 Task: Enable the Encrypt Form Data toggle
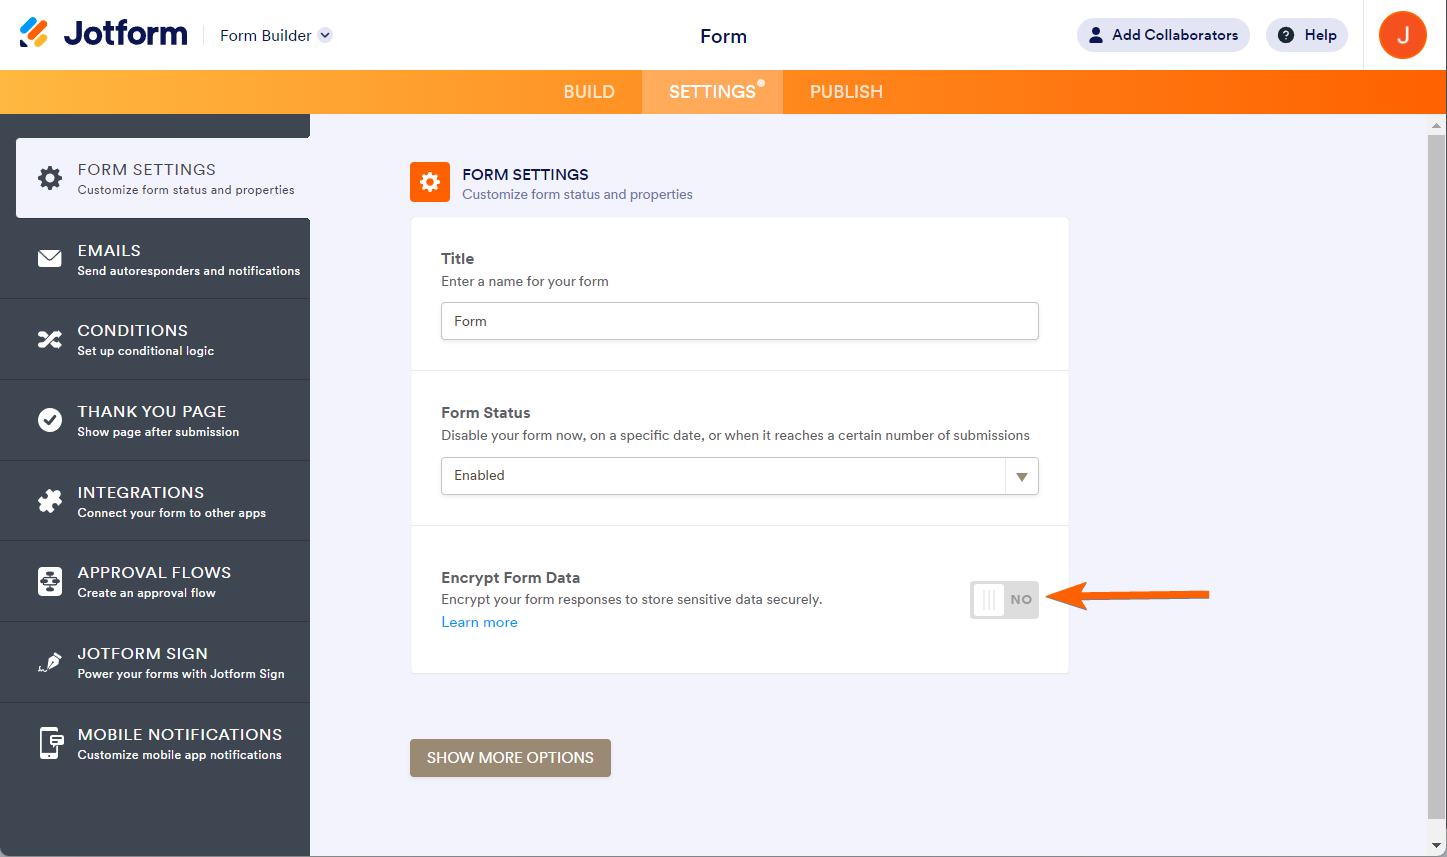click(x=1004, y=600)
